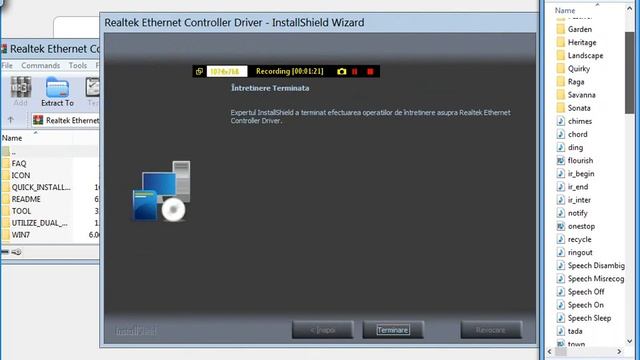Select the Landscape folder in Explorer
640x360 pixels.
click(x=585, y=56)
